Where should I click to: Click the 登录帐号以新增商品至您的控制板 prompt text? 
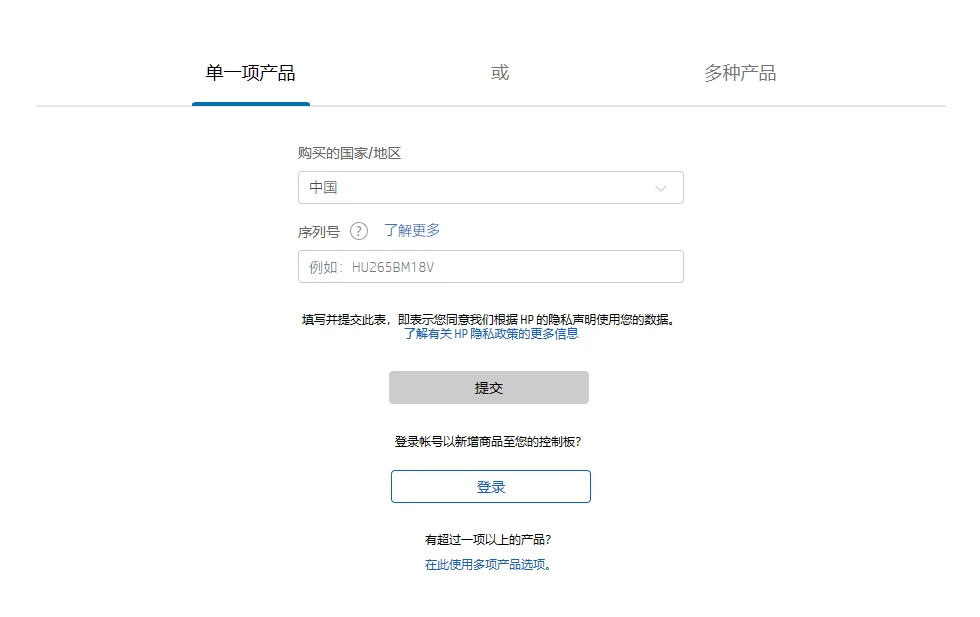488,441
